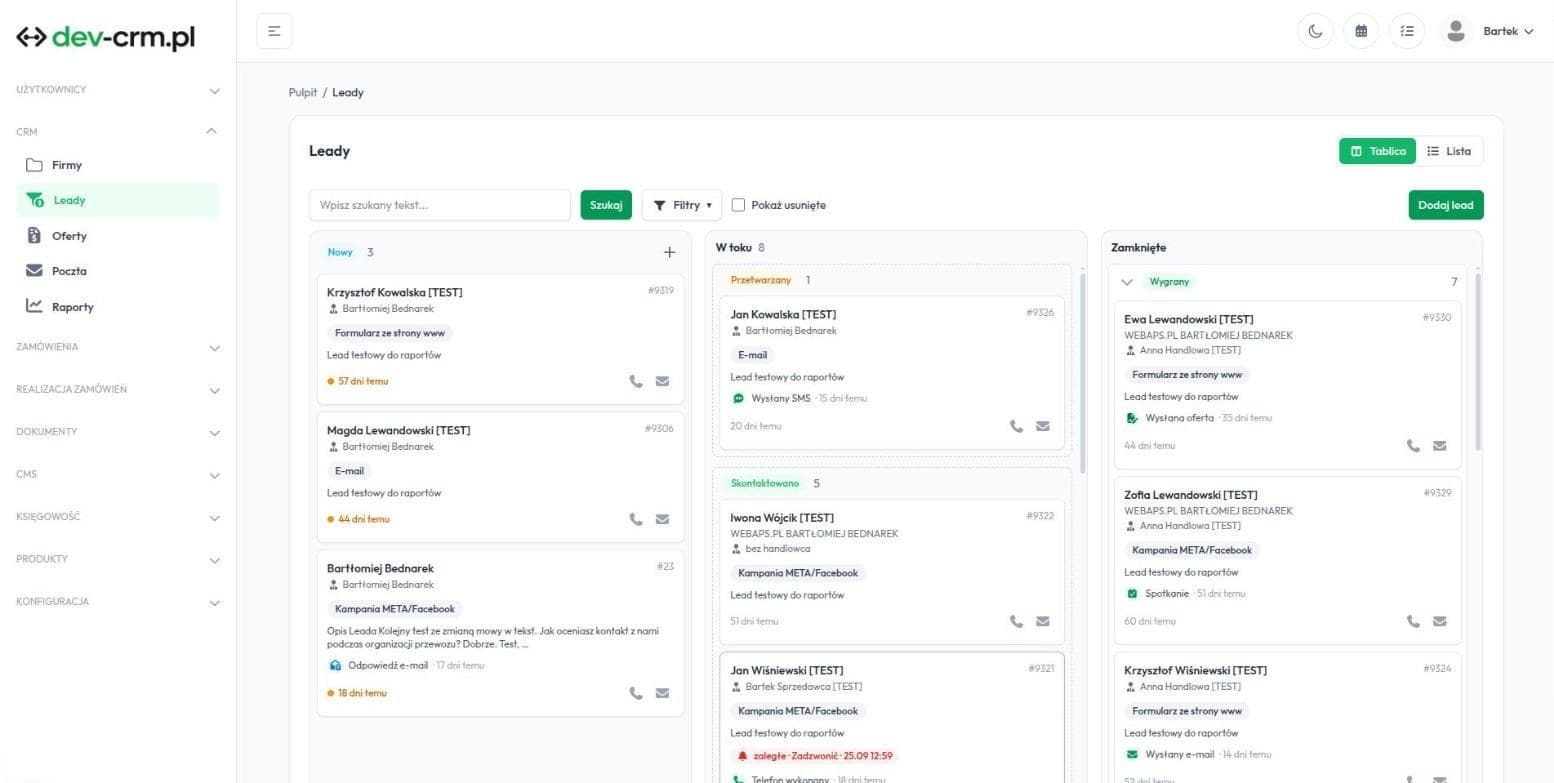Viewport: 1554px width, 783px height.
Task: Open the Krzysztof Wiśniewski [TEST] lead card
Action: [1288, 718]
